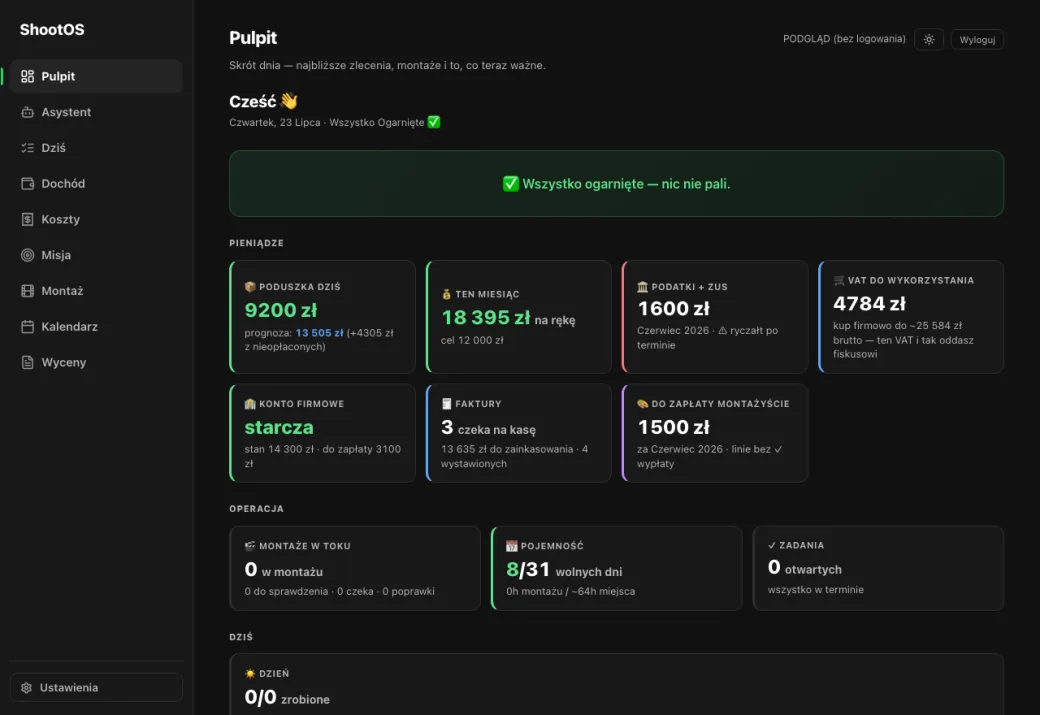Open the Pojemność 8/31 wolnych dni card
The height and width of the screenshot is (715, 1040).
click(617, 568)
